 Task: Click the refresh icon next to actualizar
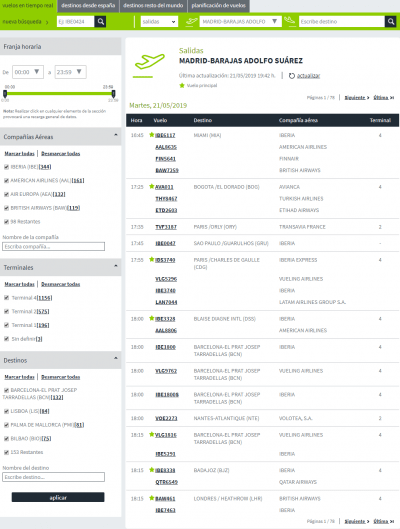(292, 76)
